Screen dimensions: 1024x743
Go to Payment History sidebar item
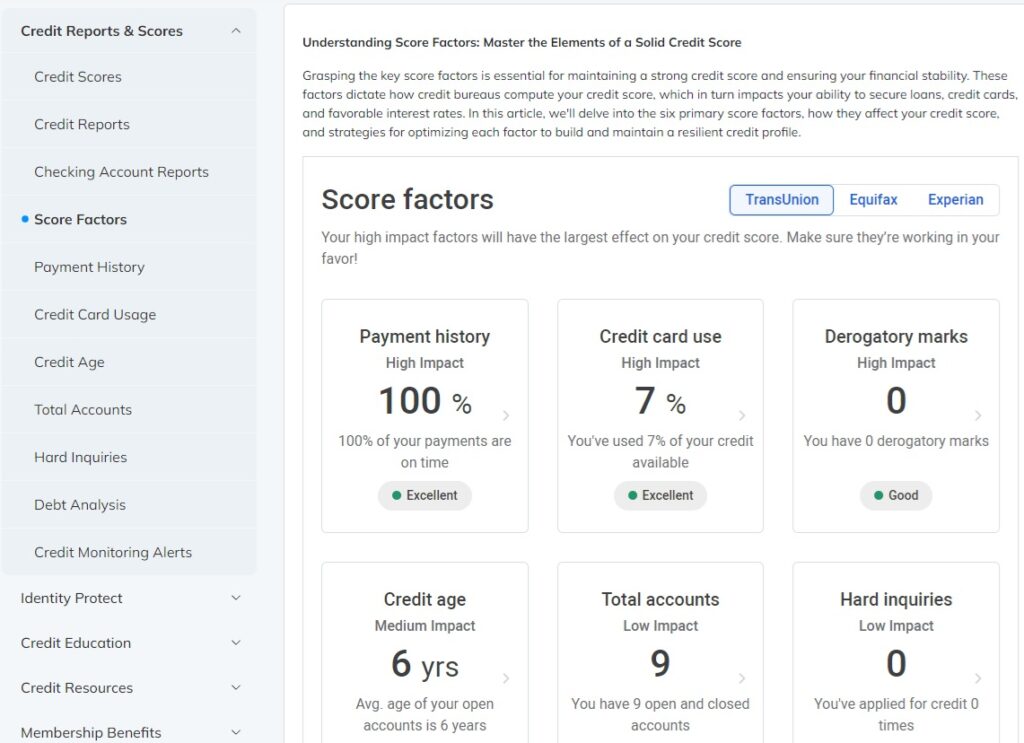pyautogui.click(x=89, y=267)
